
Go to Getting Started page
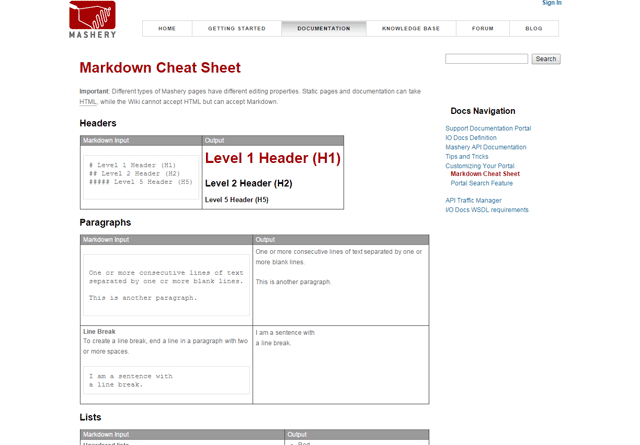tap(237, 29)
